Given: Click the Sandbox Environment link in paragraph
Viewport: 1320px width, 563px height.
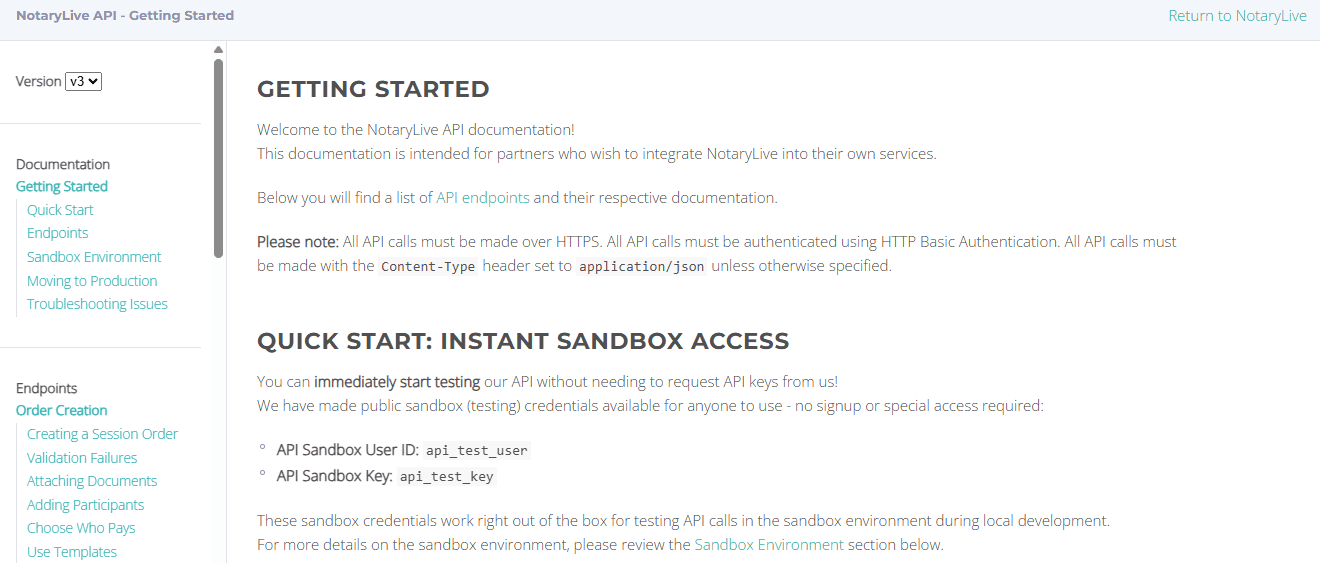Looking at the screenshot, I should click(769, 545).
